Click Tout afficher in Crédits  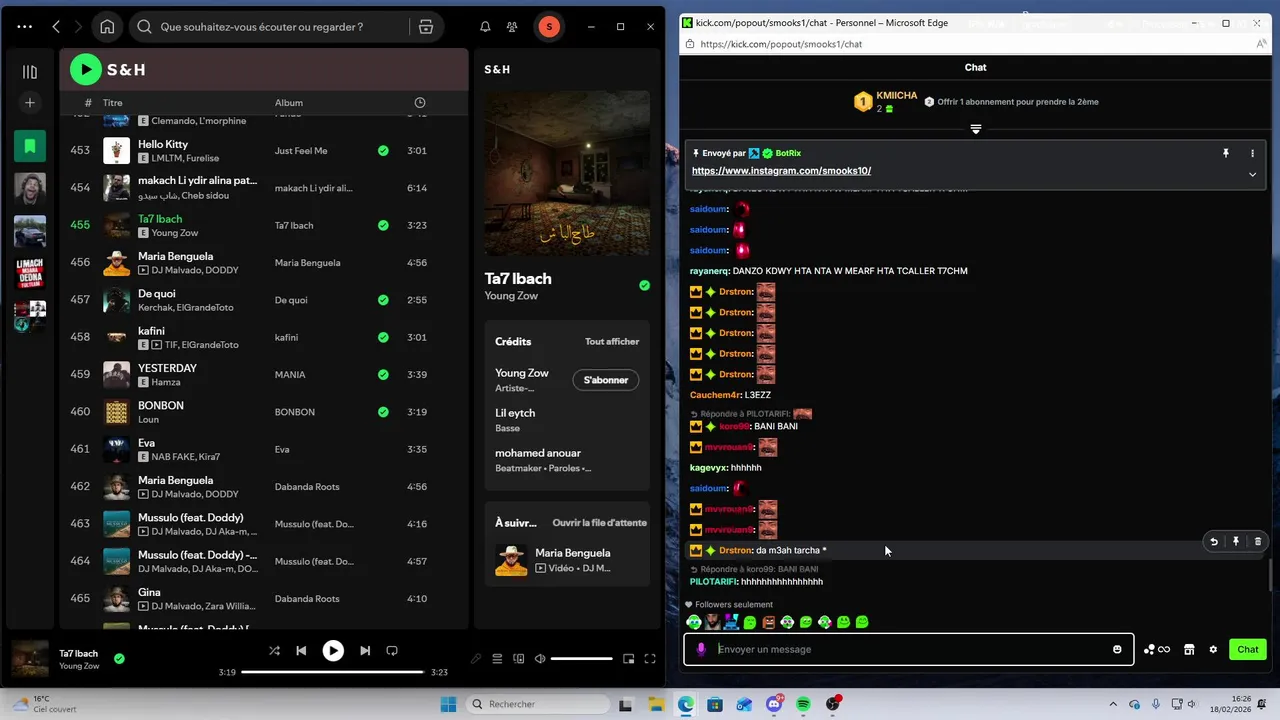[x=612, y=342]
